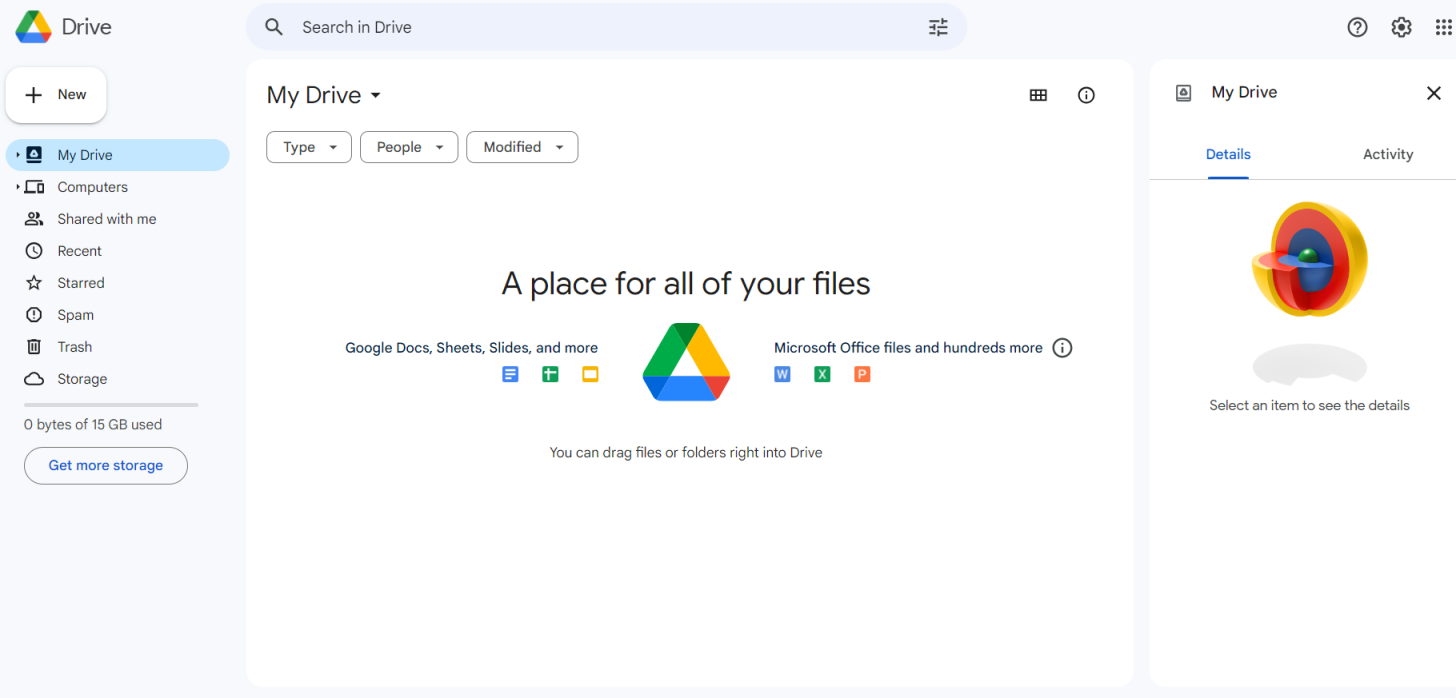Click the info icon beside Microsoft Office files
Image resolution: width=1456 pixels, height=698 pixels.
1063,348
